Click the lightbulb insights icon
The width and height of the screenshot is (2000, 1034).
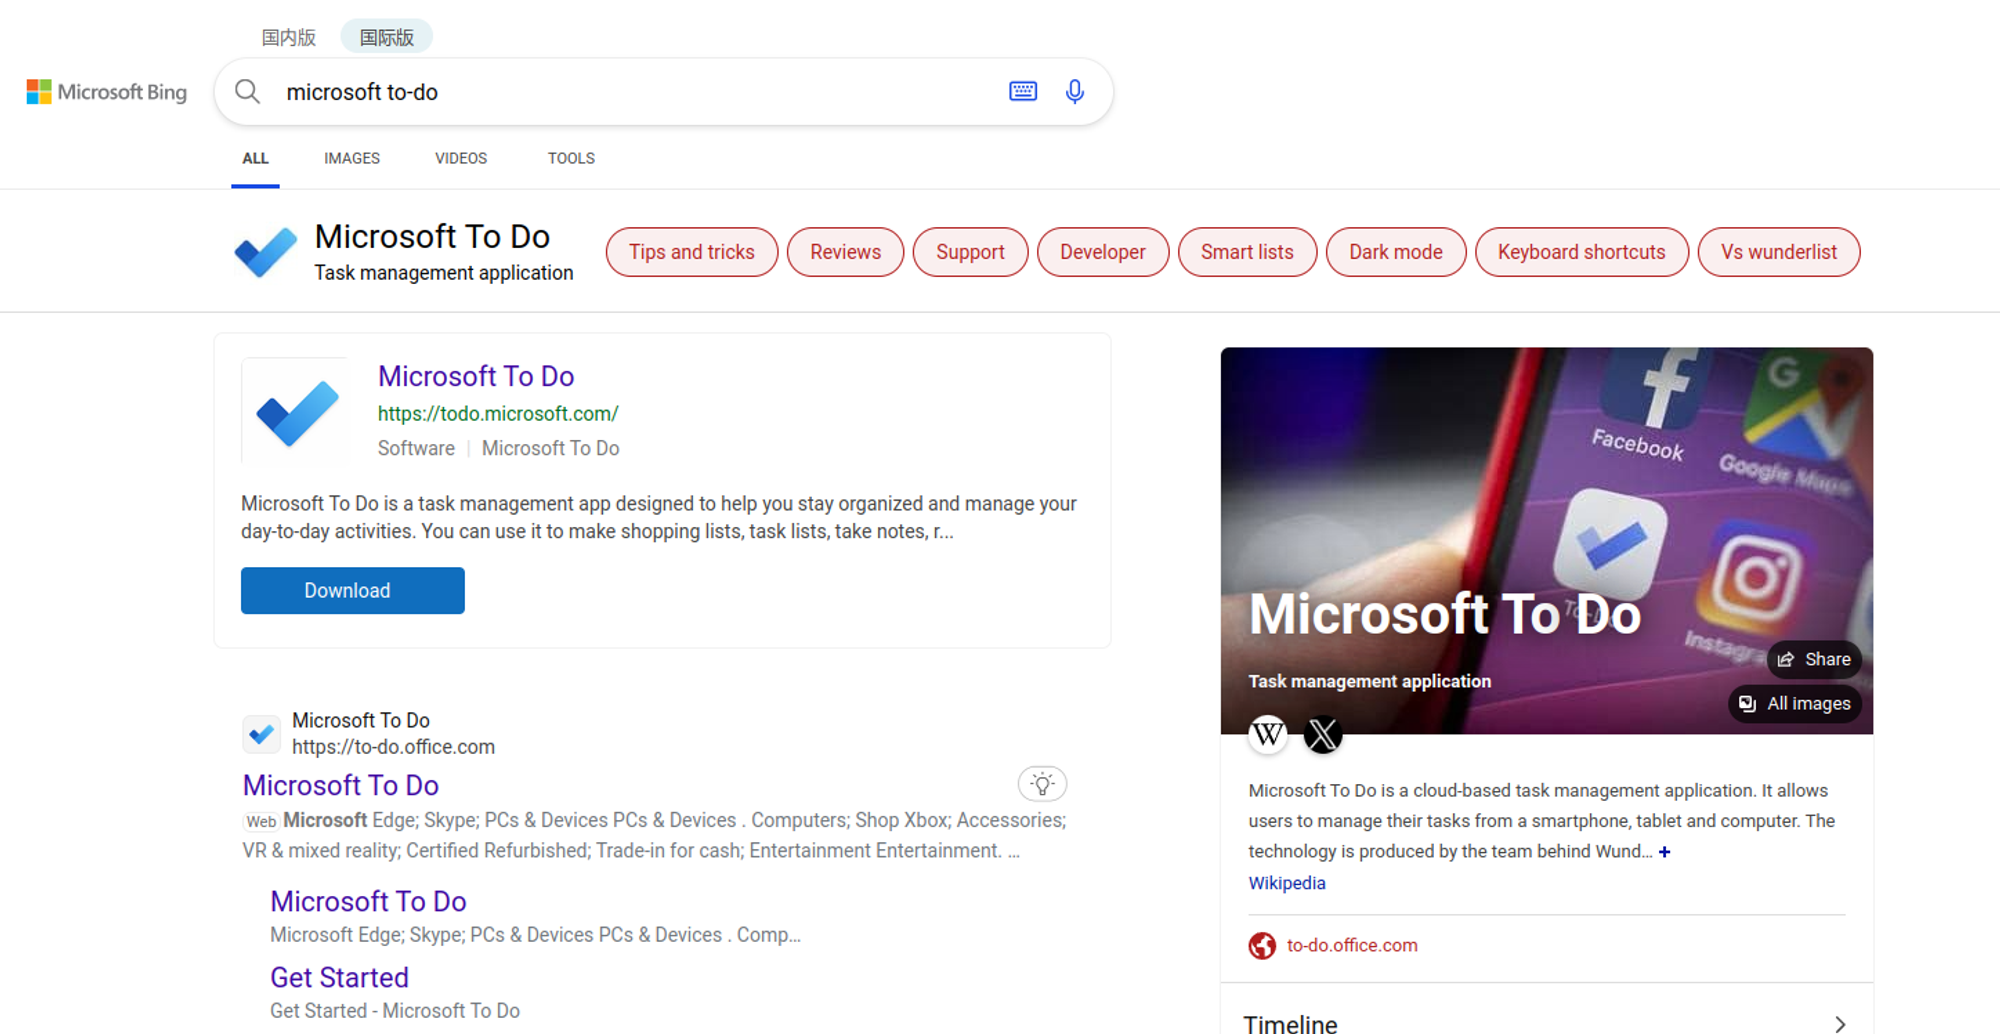click(1042, 784)
